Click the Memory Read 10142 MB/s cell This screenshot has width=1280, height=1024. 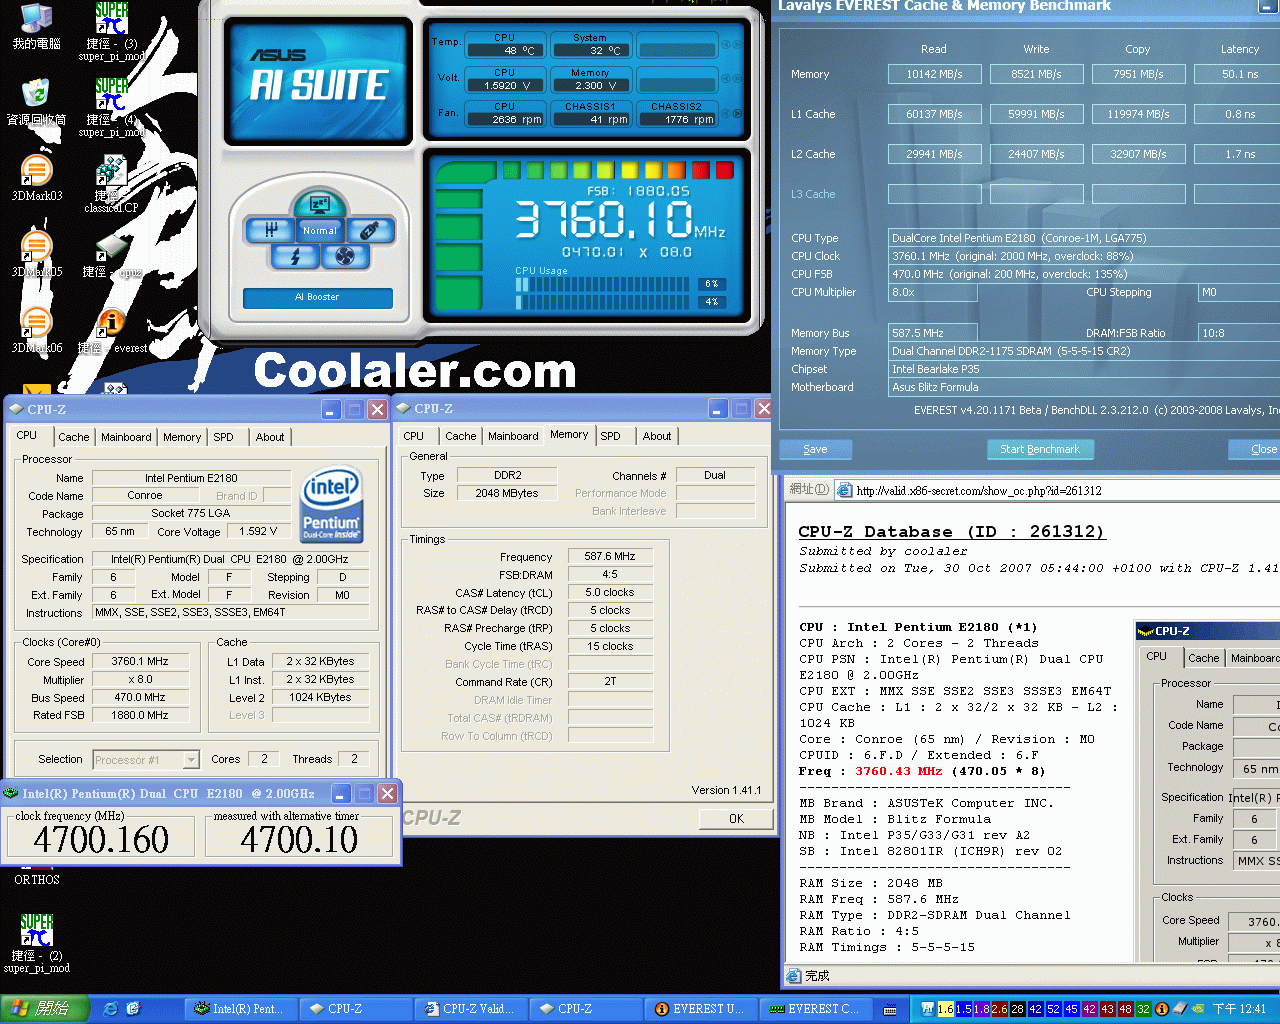935,74
